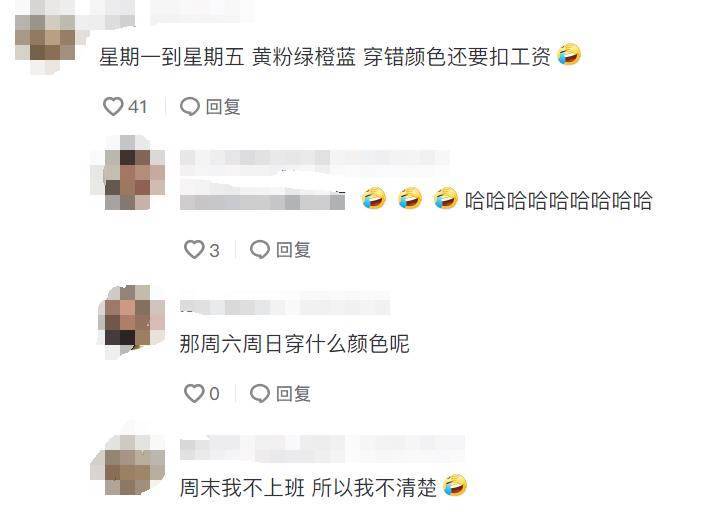The image size is (702, 521).
Task: Open the avatar beside 那周六周日穿什么颜色呢
Action: [x=134, y=319]
